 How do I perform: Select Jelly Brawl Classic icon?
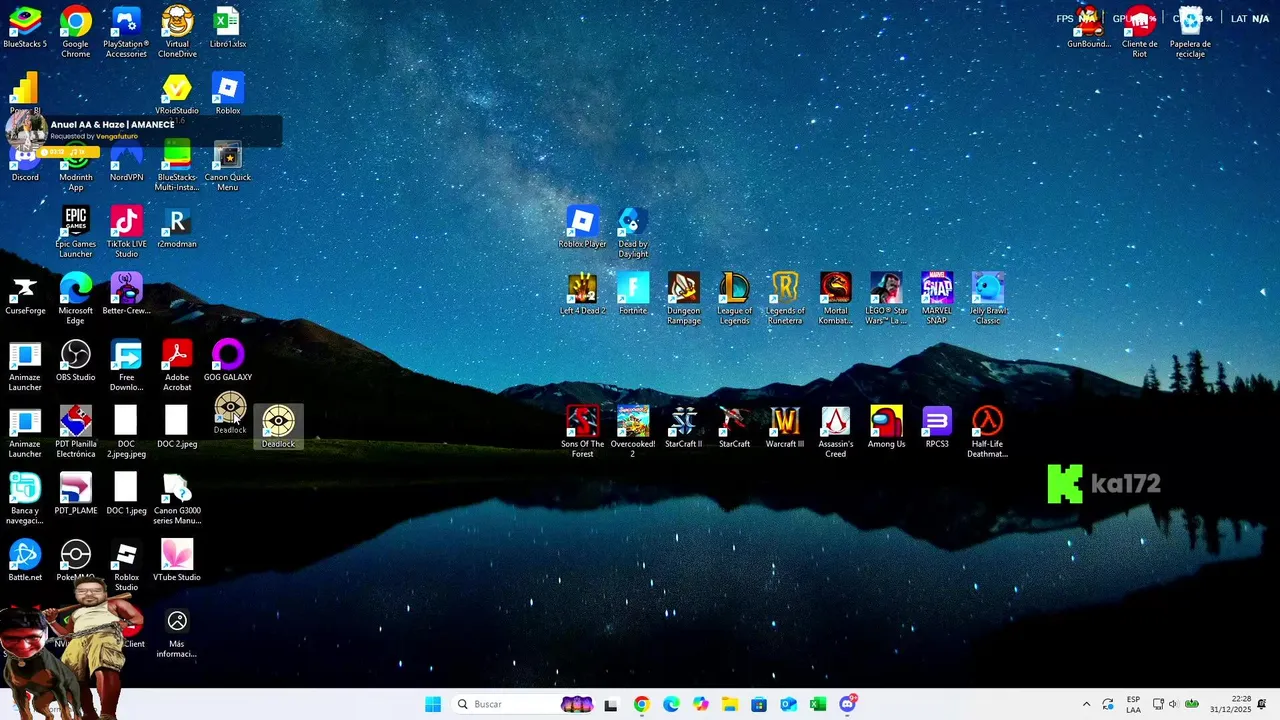[x=988, y=299]
